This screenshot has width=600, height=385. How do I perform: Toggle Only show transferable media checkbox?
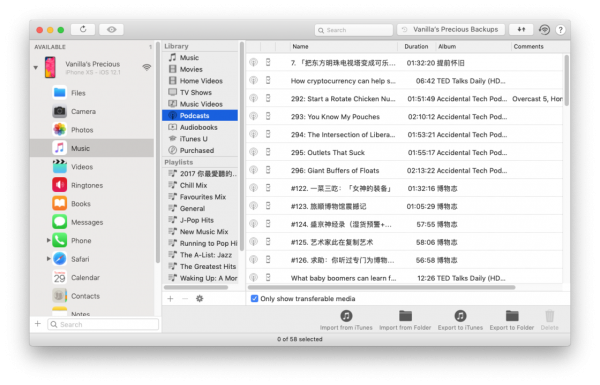coord(254,299)
